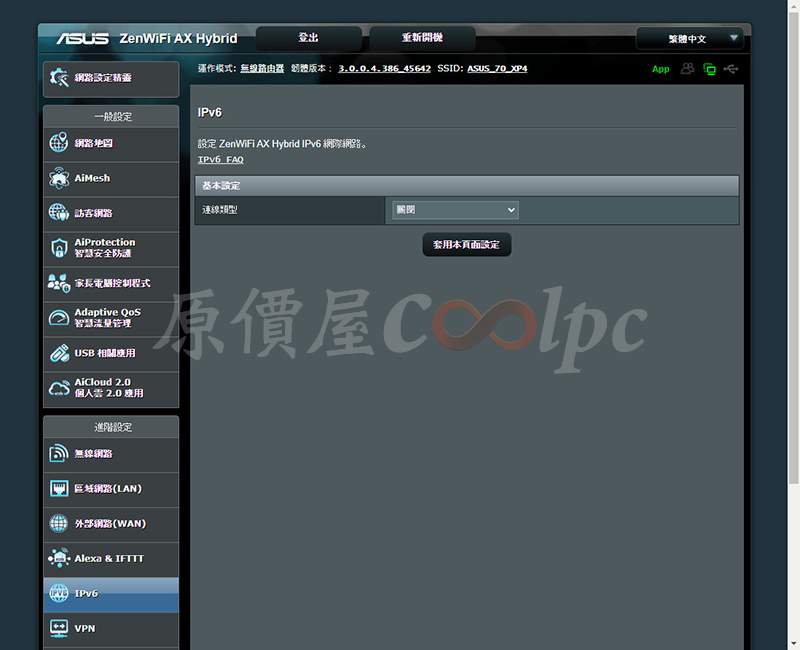Open parental controls people icon
The width and height of the screenshot is (800, 650).
tap(59, 283)
